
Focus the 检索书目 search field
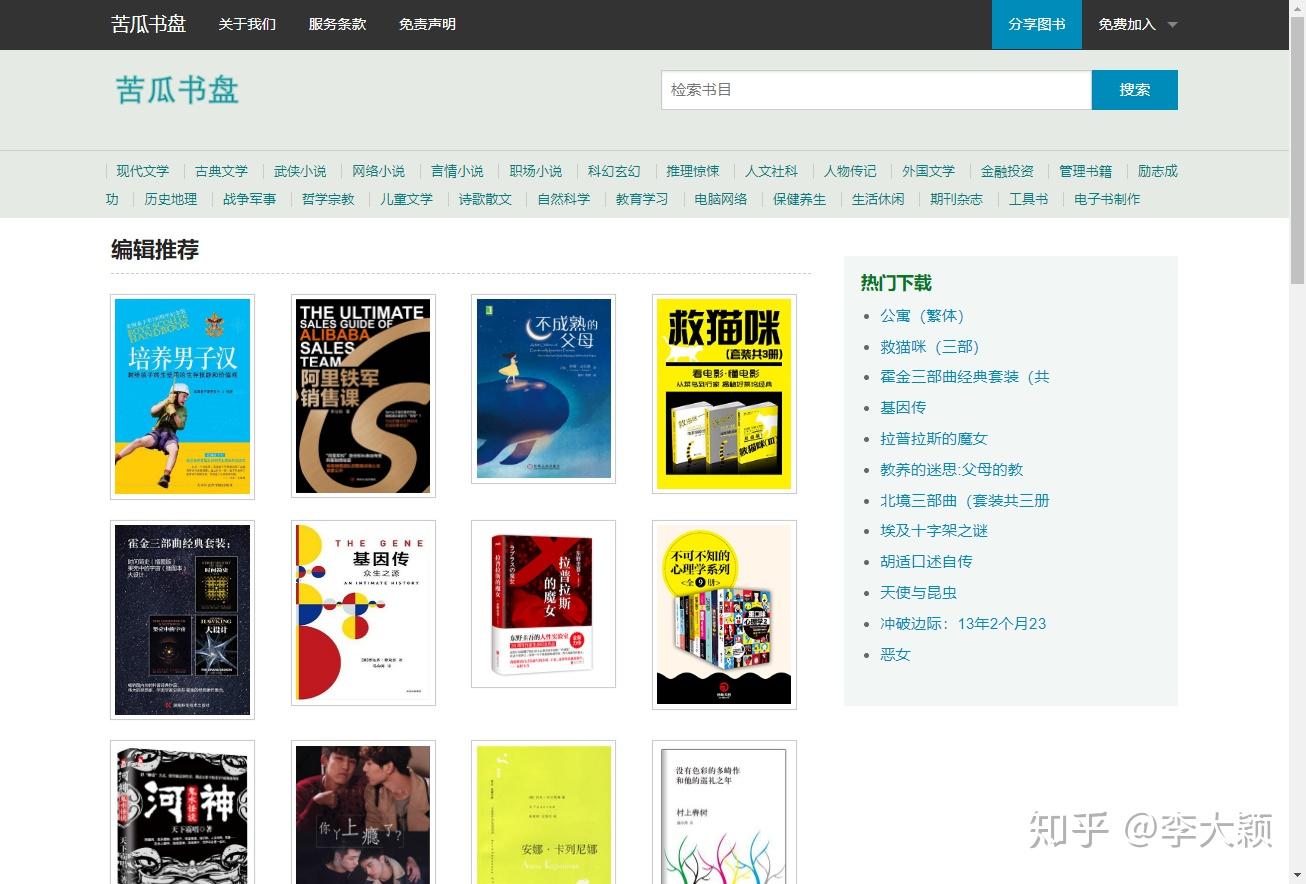tap(876, 90)
